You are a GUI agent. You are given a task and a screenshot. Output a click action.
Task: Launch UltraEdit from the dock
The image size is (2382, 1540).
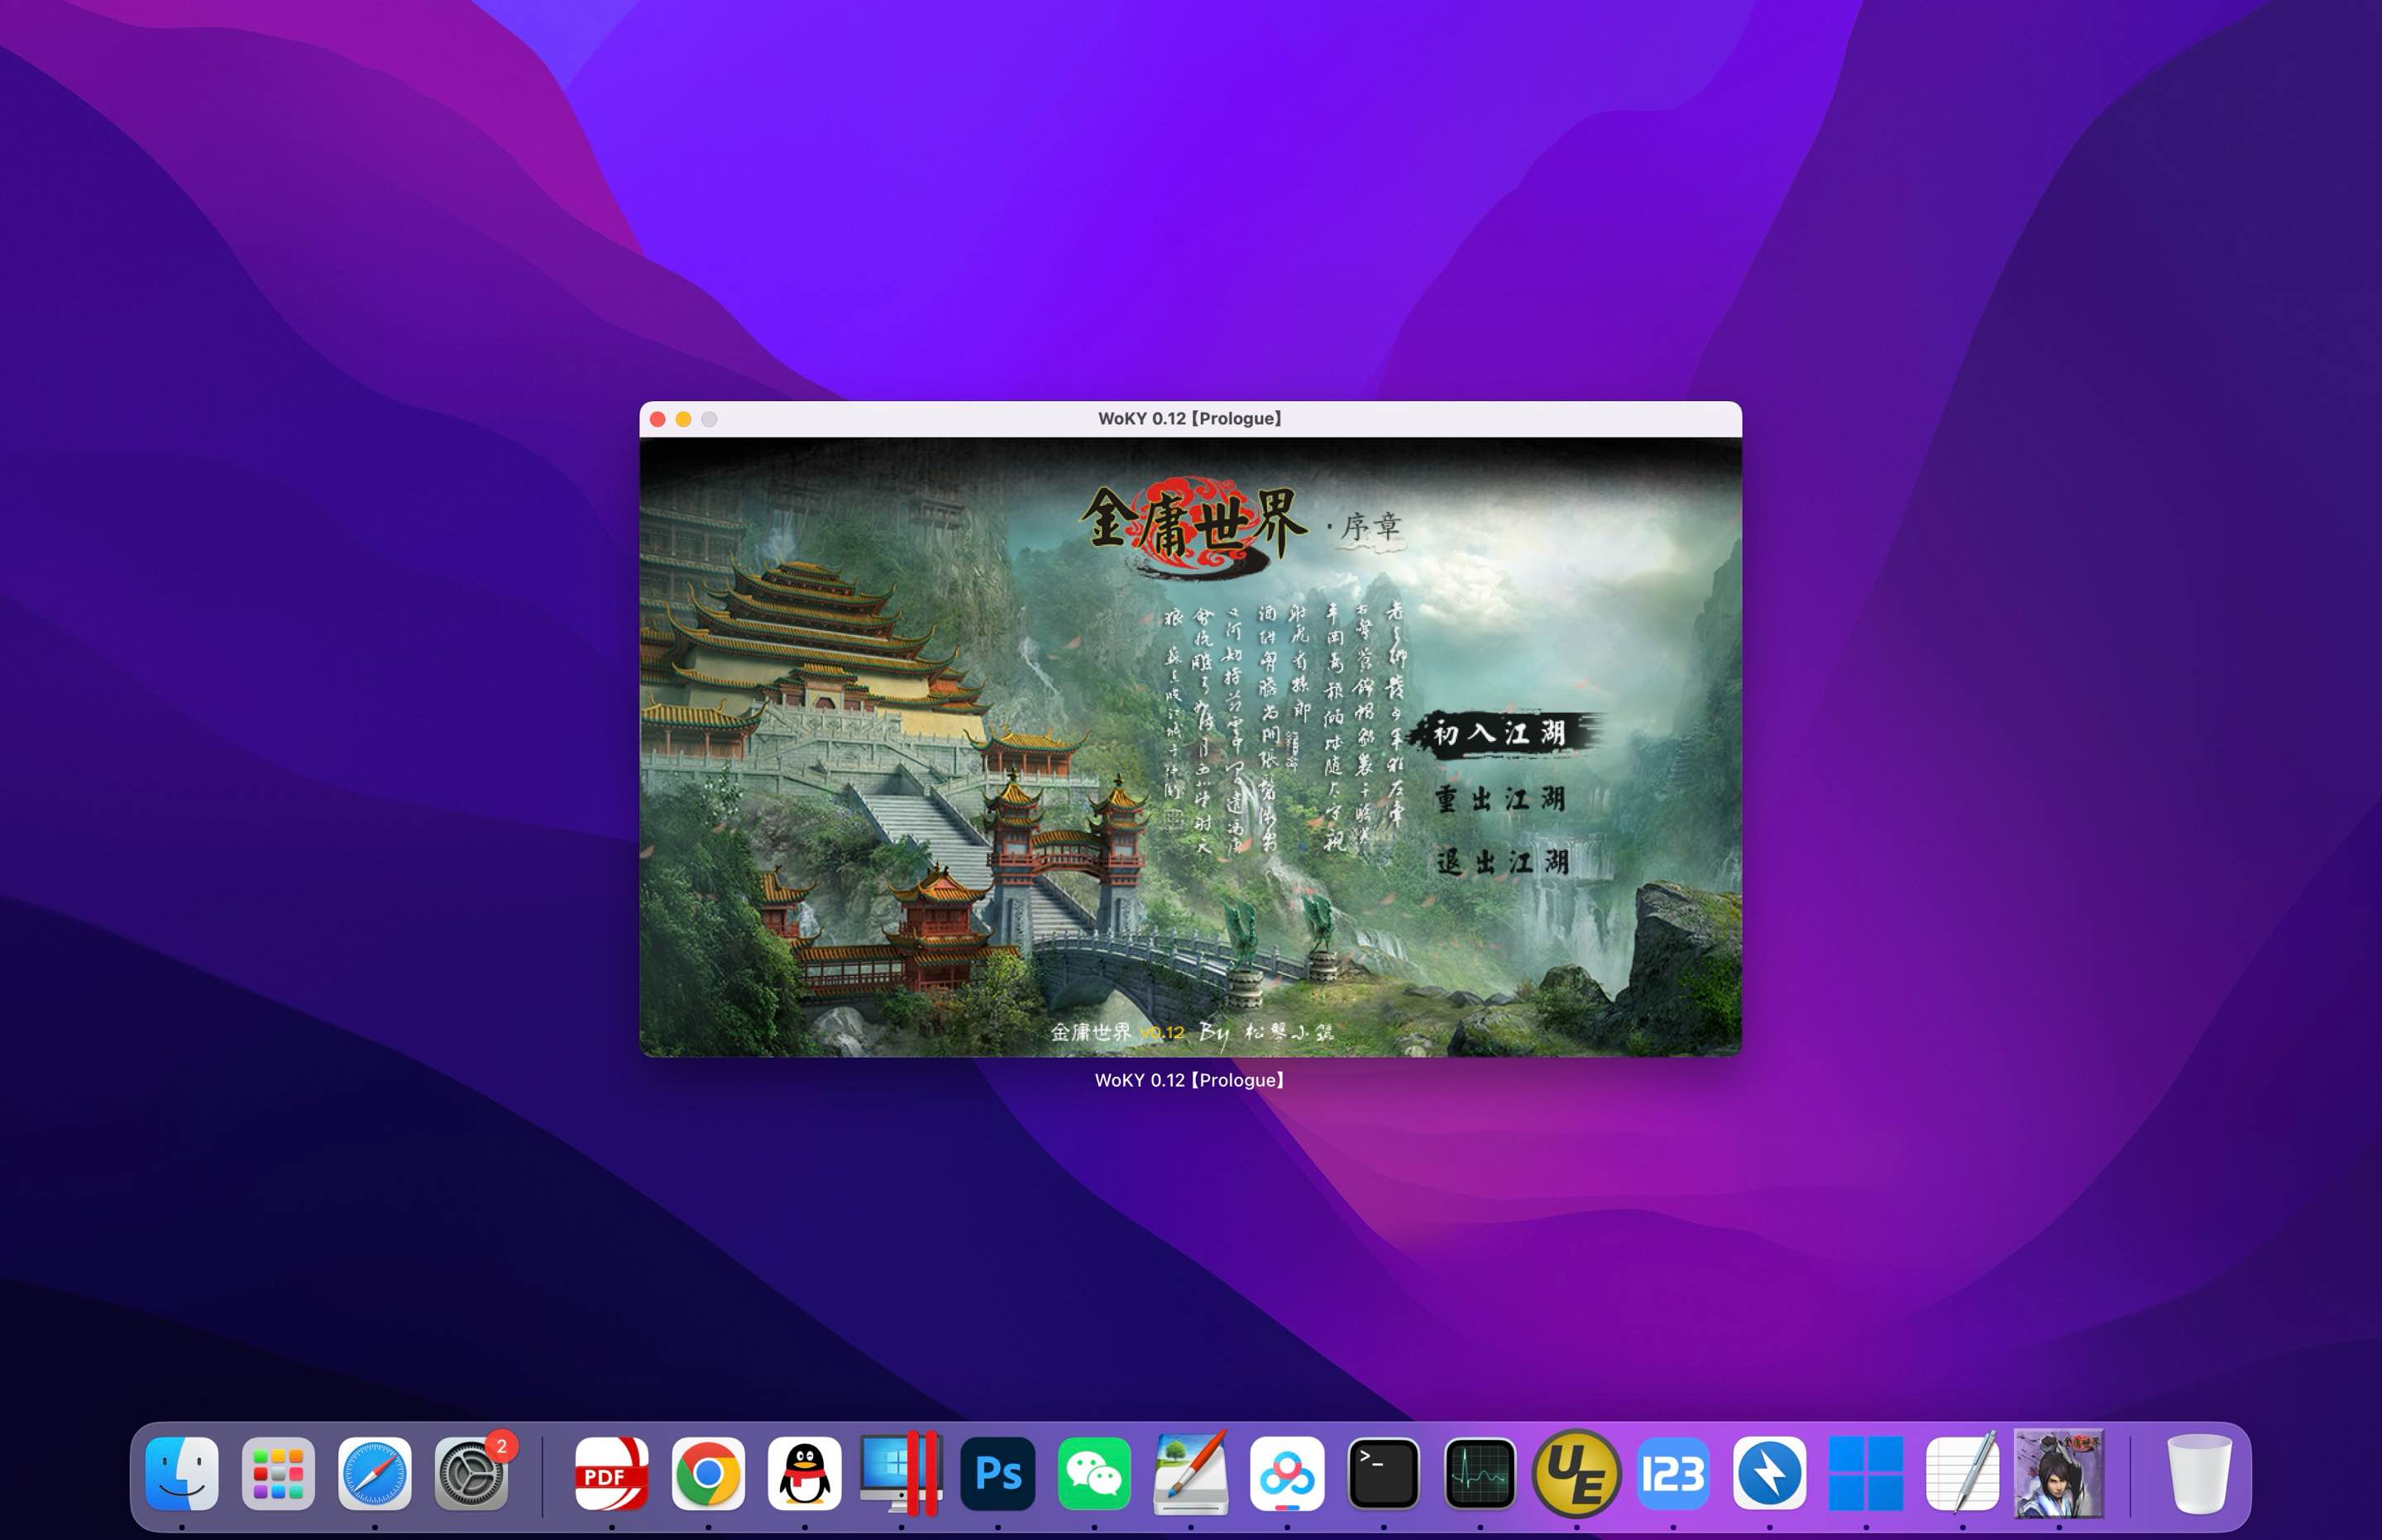[1577, 1474]
